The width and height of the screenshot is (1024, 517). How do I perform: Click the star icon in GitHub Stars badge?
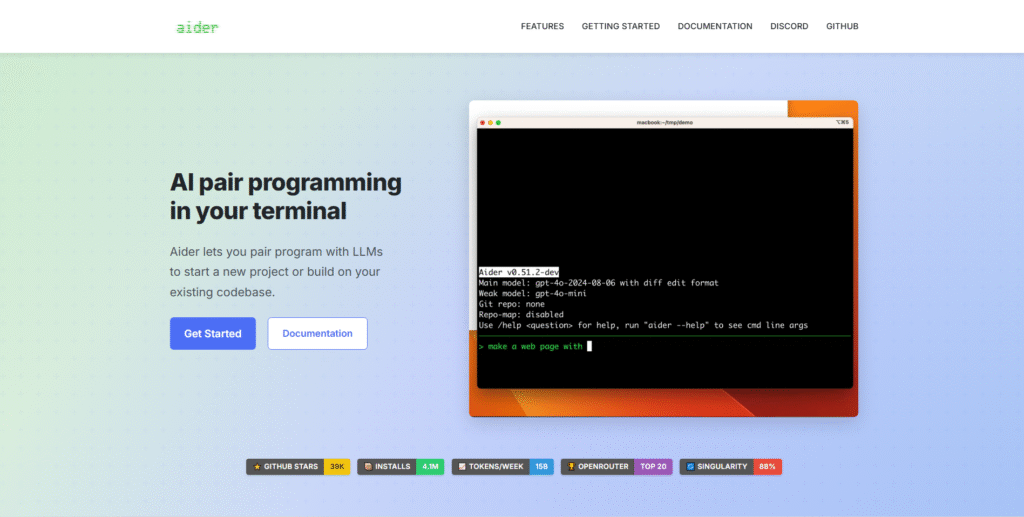(257, 467)
